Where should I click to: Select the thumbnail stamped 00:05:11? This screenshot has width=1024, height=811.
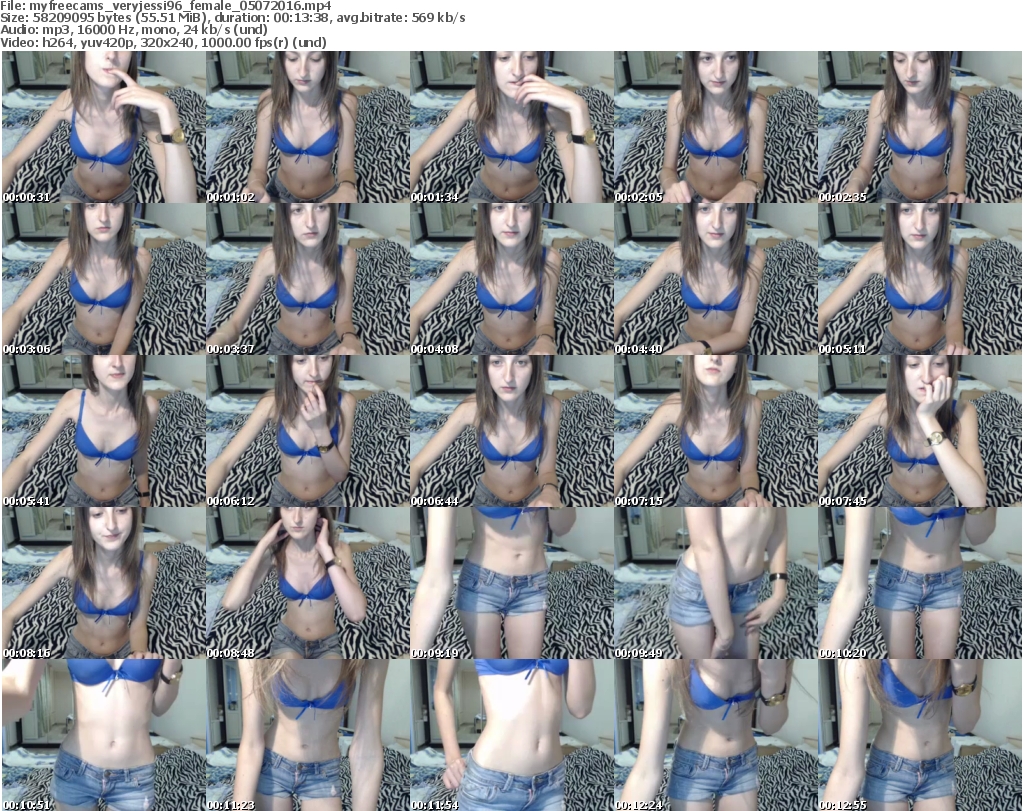click(x=920, y=279)
